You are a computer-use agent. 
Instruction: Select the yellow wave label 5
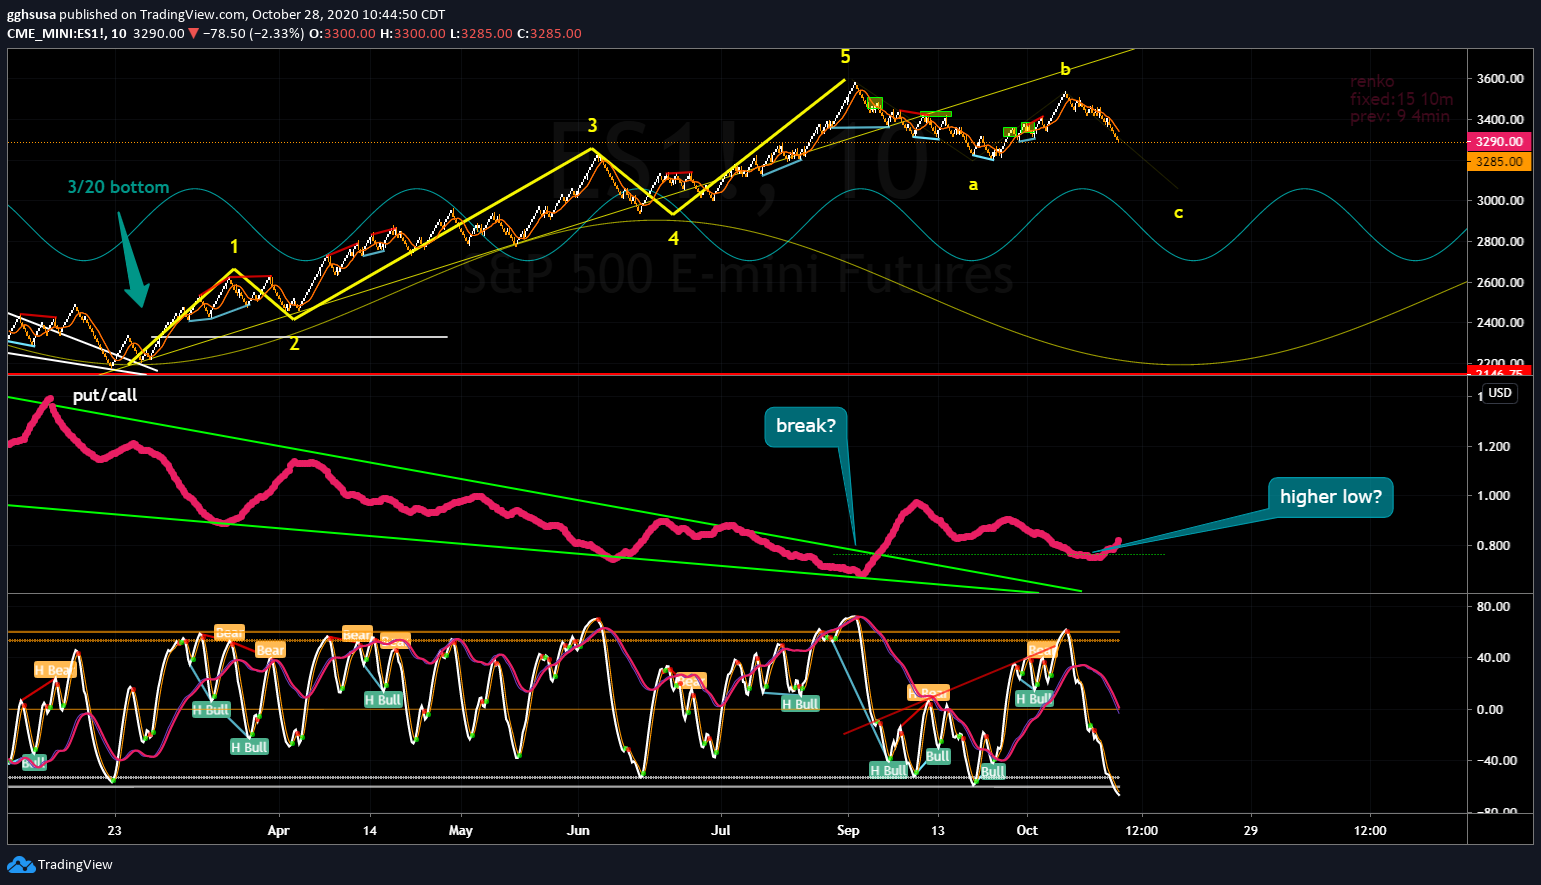[845, 57]
